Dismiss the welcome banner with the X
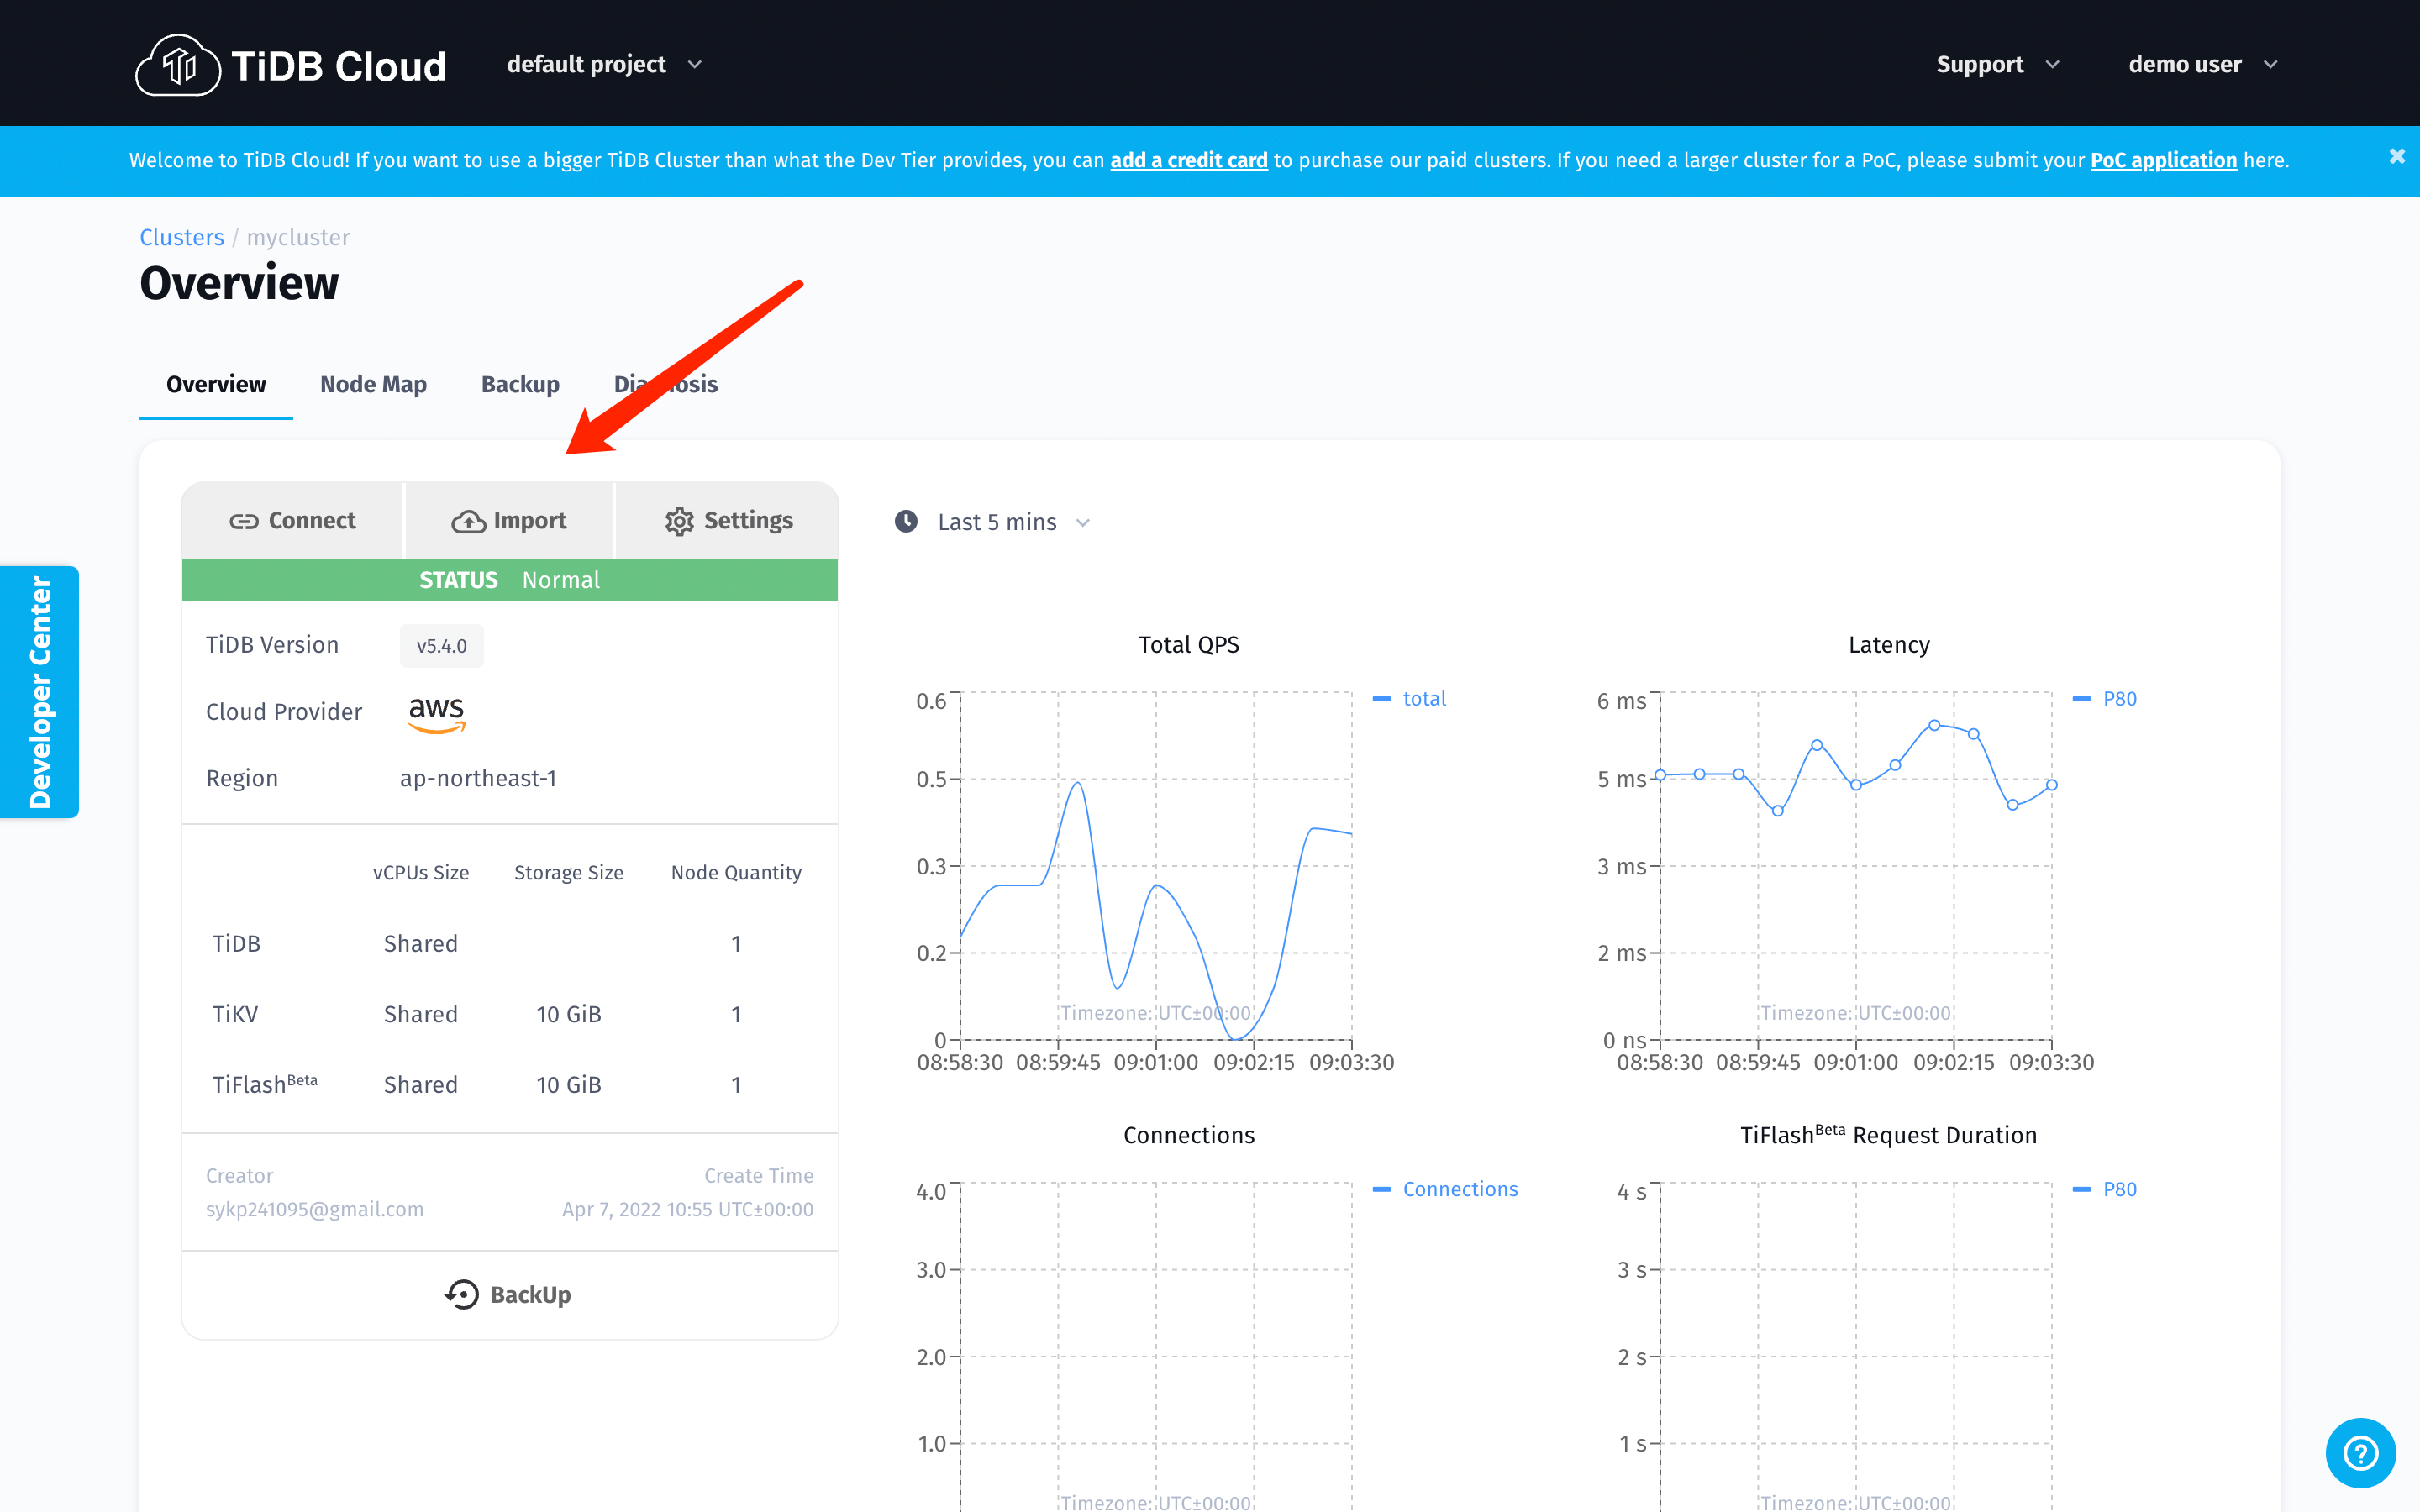Image resolution: width=2420 pixels, height=1512 pixels. [2397, 156]
